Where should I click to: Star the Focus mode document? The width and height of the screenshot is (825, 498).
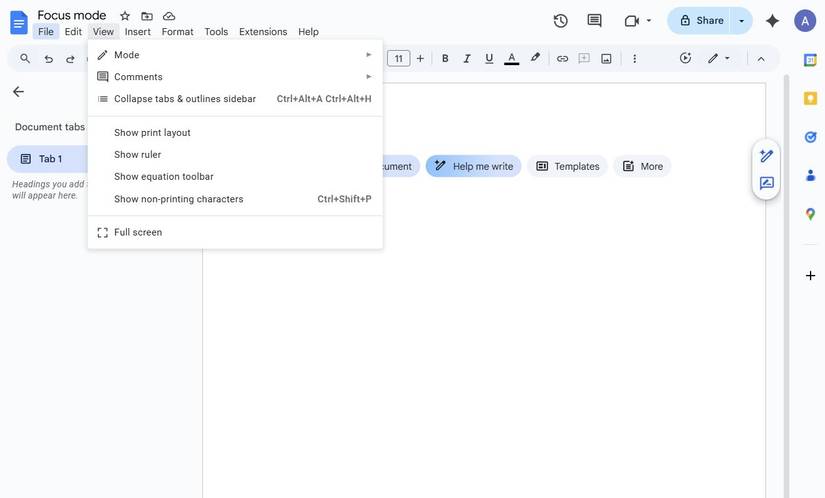(x=125, y=16)
